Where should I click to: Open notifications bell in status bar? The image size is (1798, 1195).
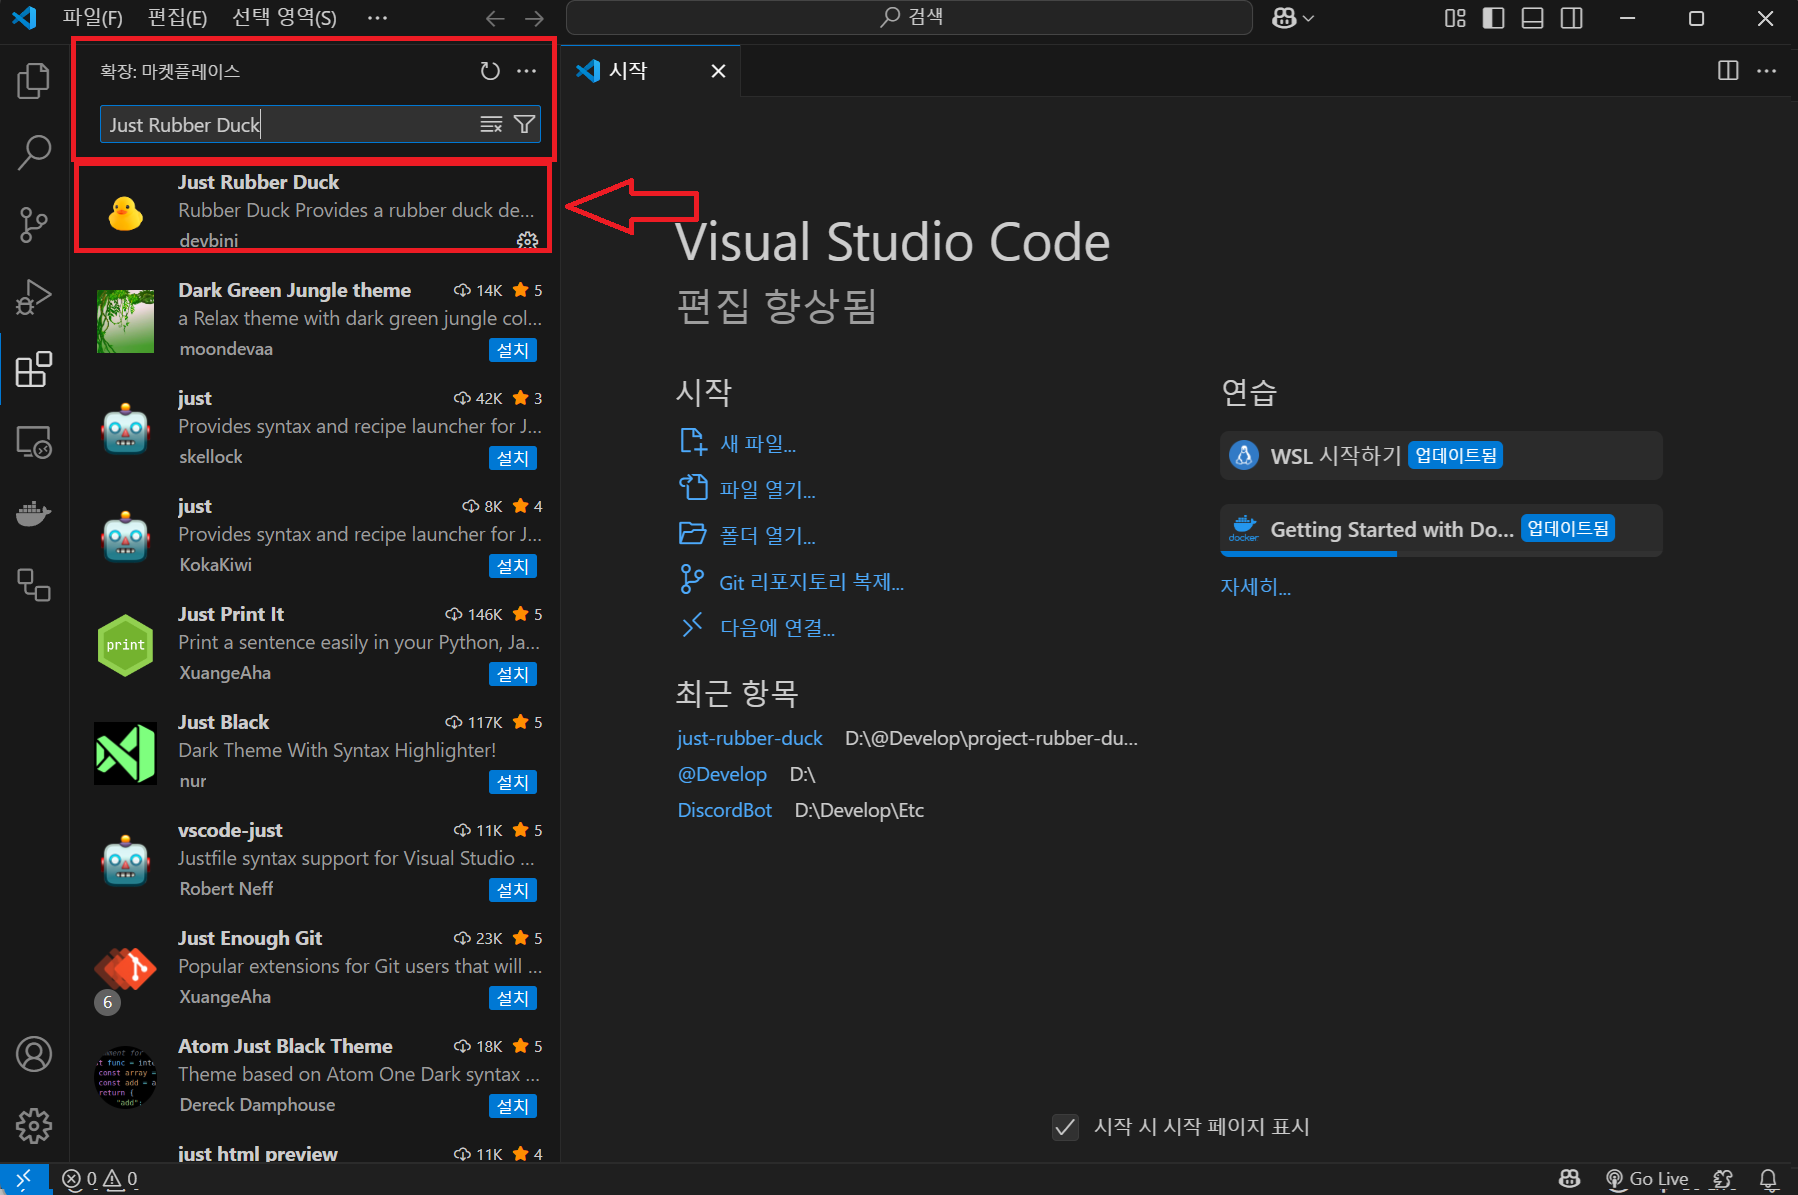(1768, 1179)
